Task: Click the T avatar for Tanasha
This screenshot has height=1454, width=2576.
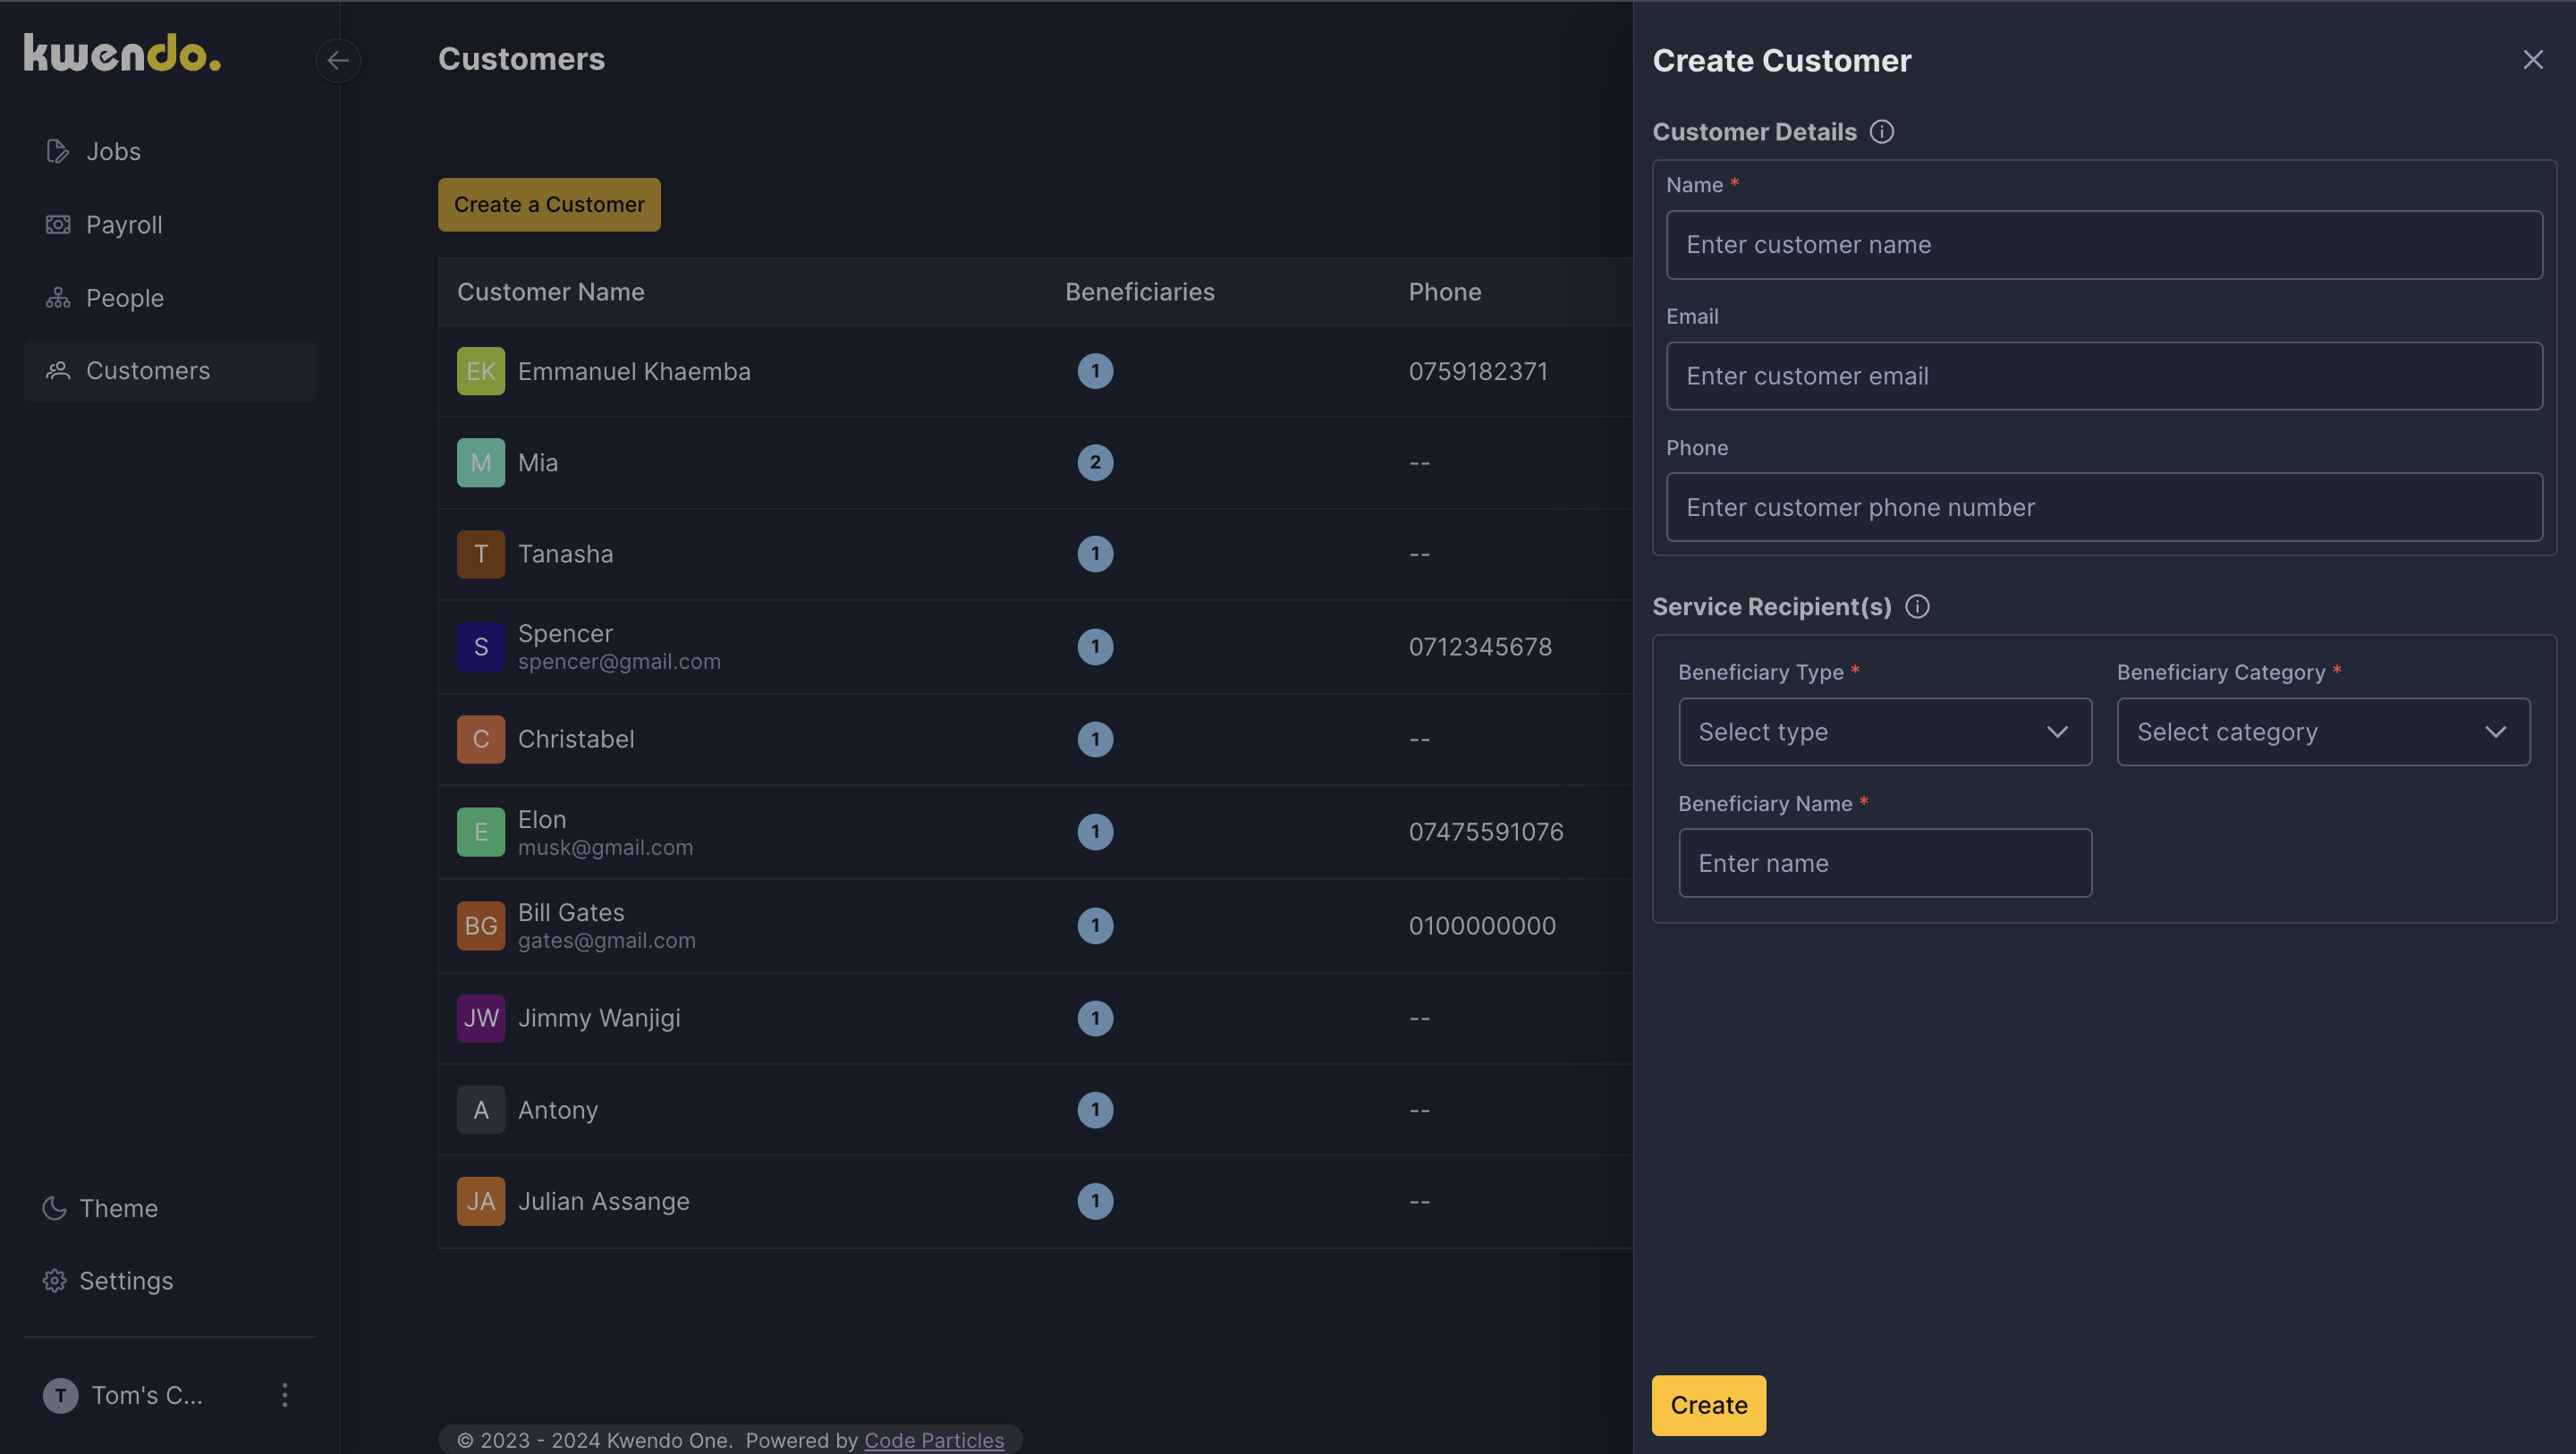Action: [481, 554]
